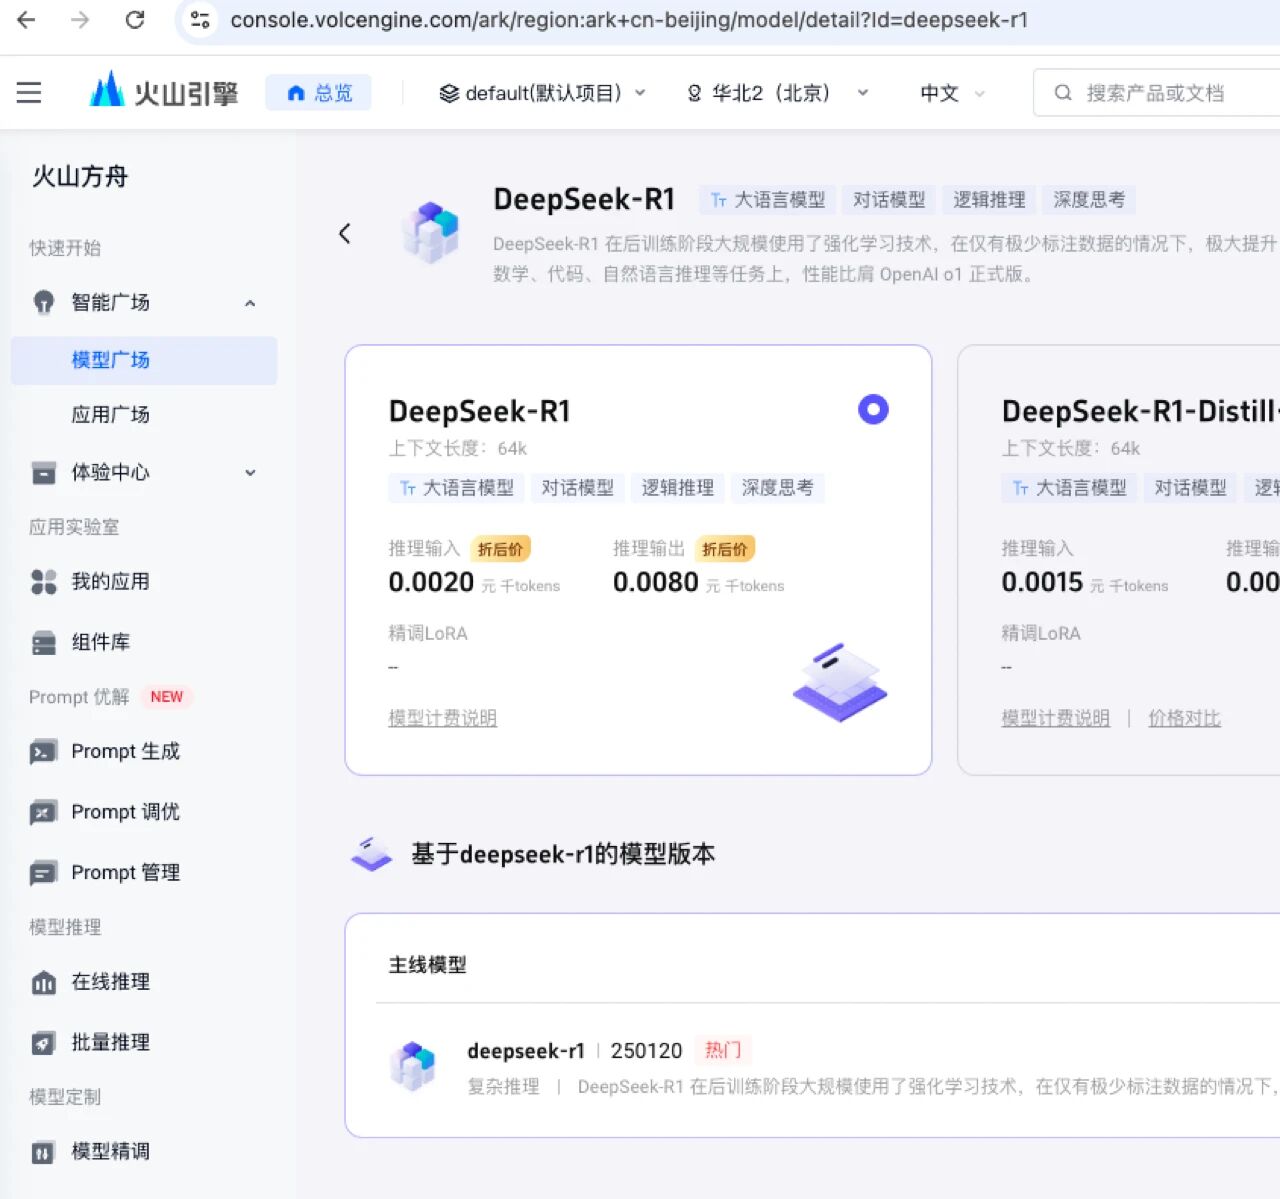The image size is (1280, 1199).
Task: Open the deepseek-r1 250120 model version row
Action: point(830,1067)
